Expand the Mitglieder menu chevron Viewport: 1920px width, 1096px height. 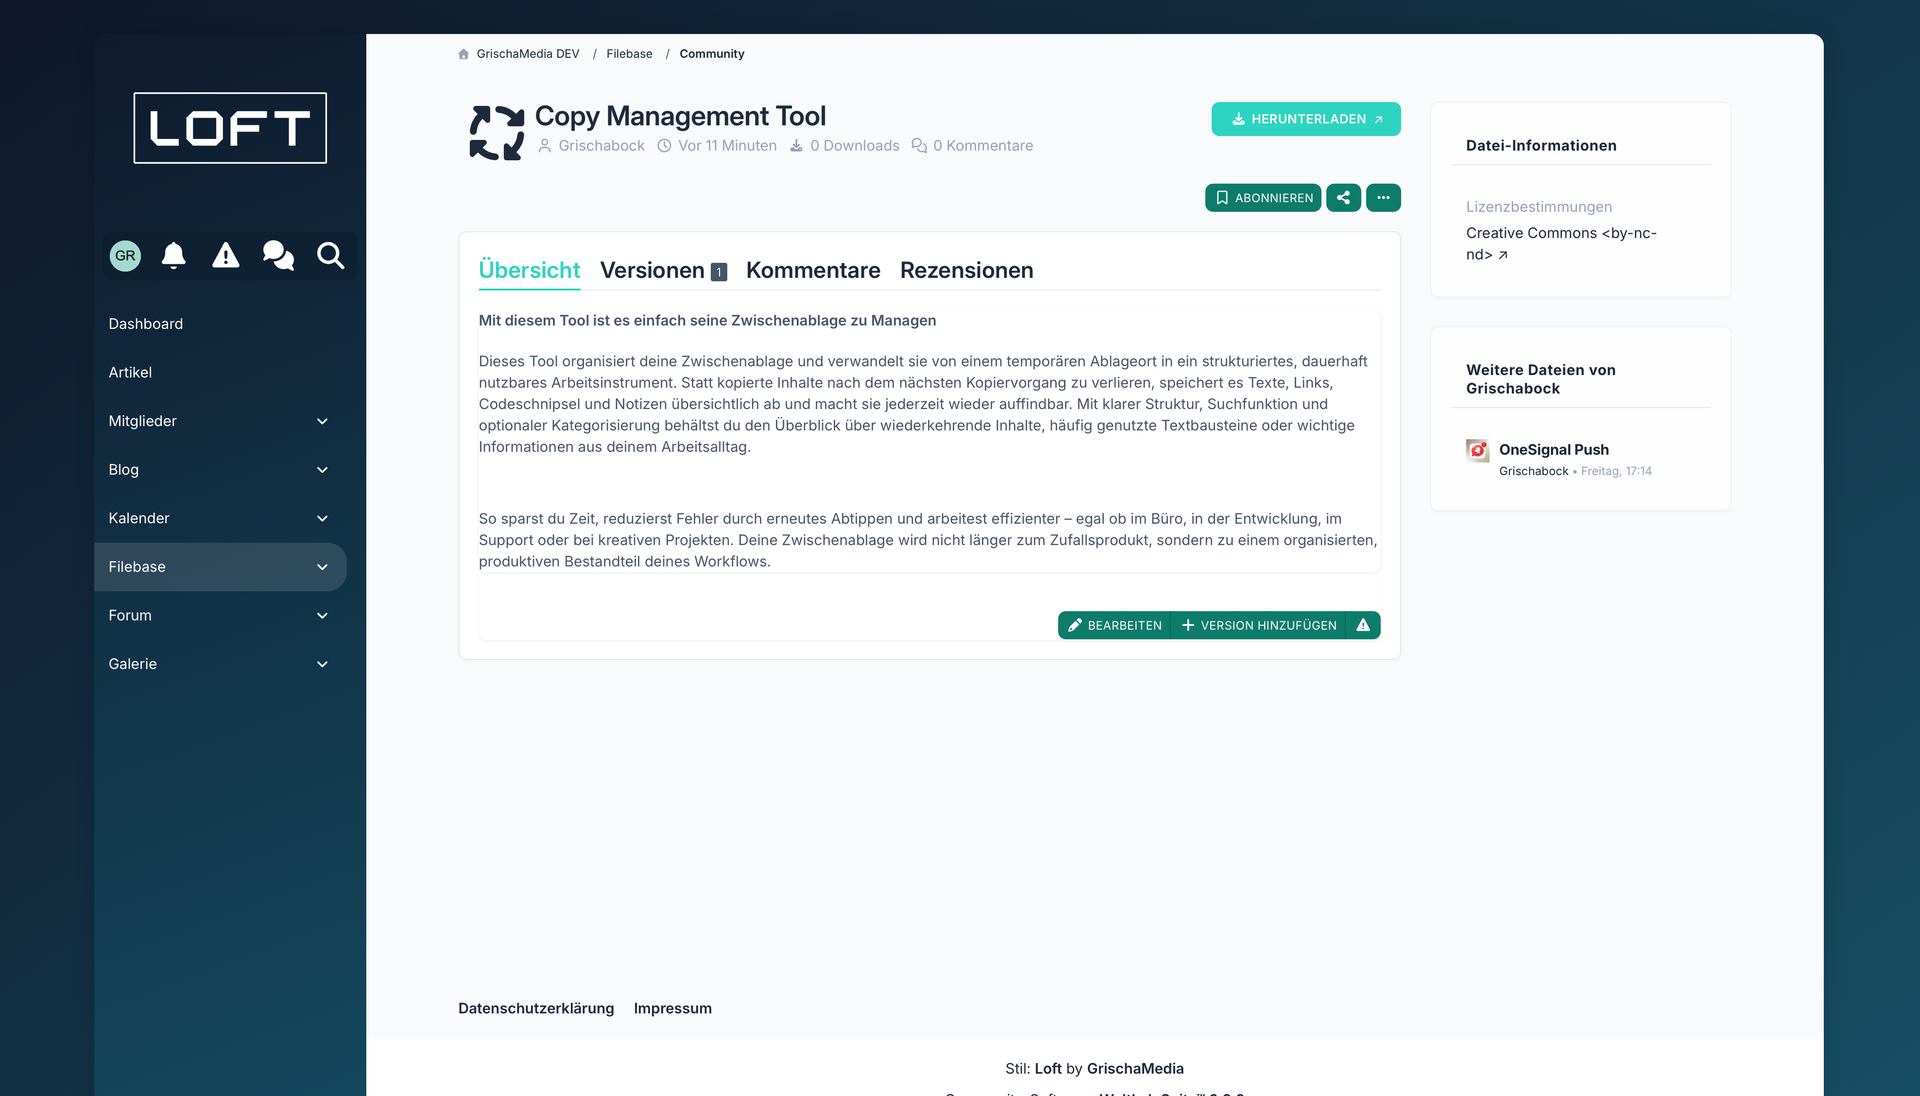point(322,421)
